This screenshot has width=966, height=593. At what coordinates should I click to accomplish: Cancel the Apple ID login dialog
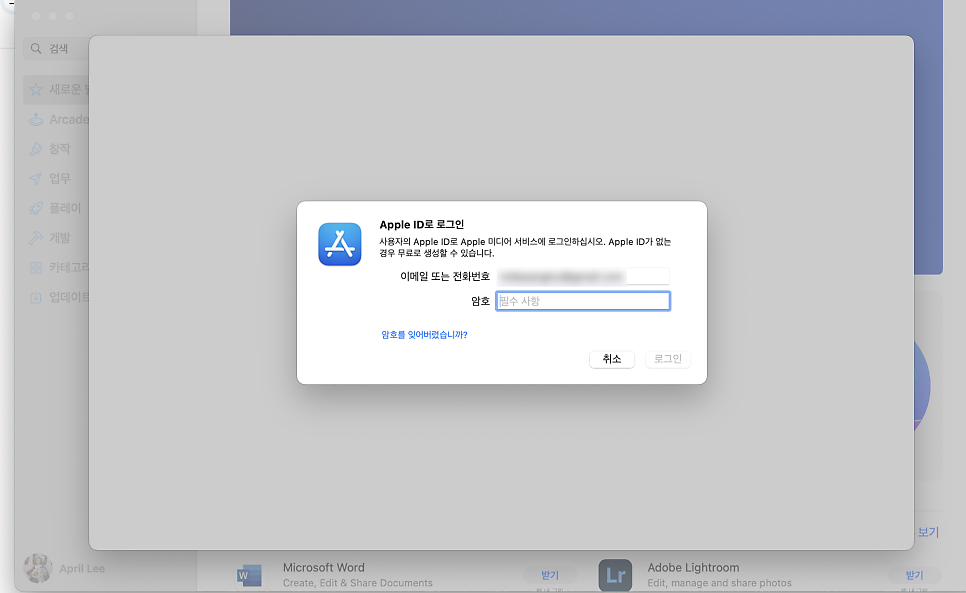click(x=612, y=359)
